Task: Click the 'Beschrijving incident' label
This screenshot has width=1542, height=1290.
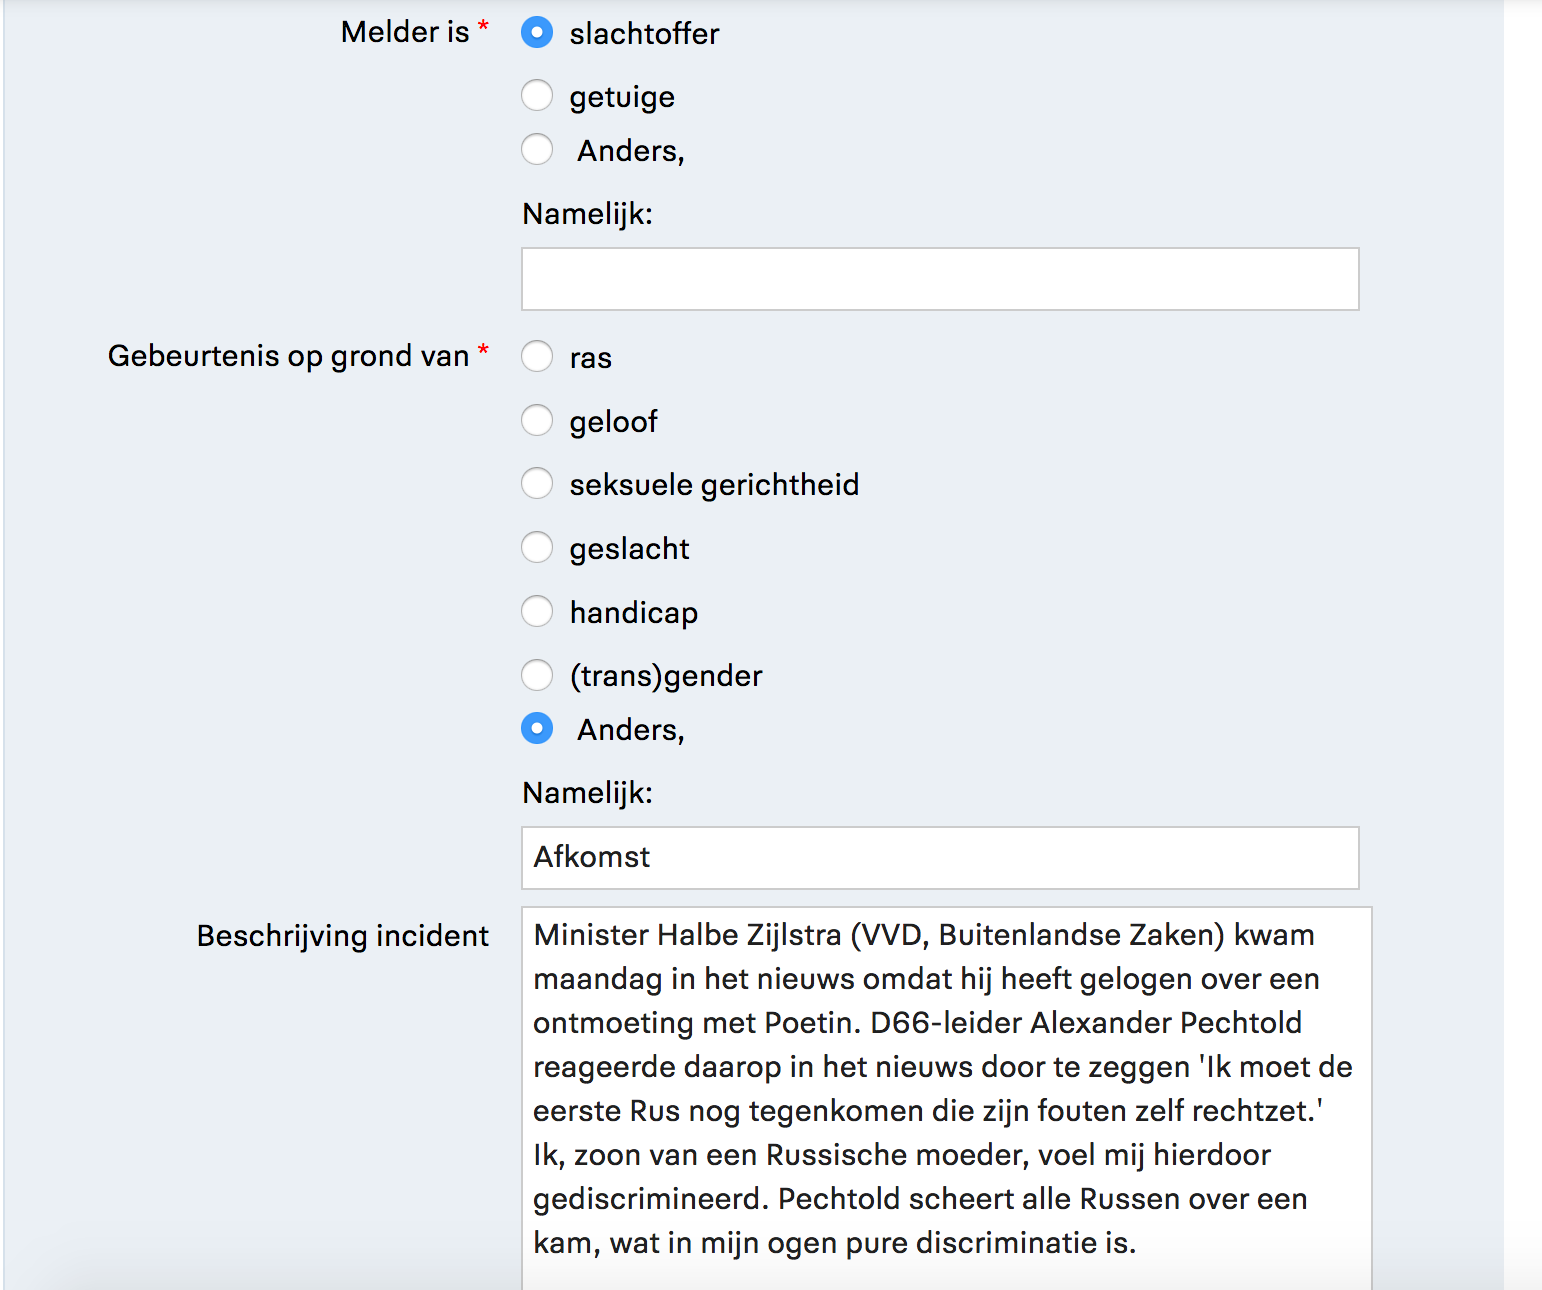Action: 342,936
